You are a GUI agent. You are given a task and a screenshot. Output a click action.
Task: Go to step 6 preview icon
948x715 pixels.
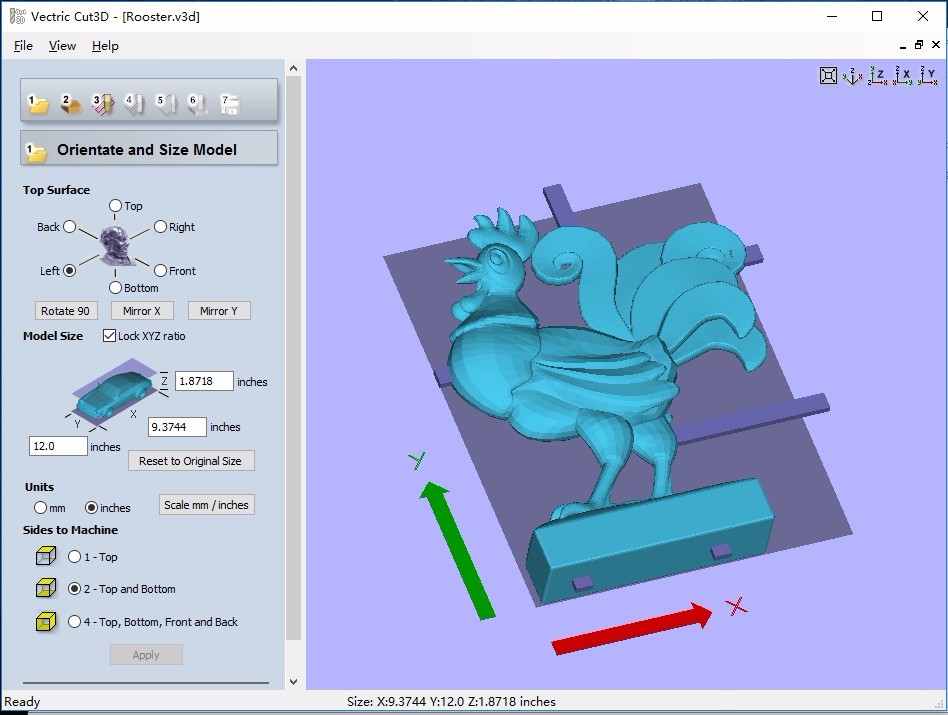coord(197,104)
